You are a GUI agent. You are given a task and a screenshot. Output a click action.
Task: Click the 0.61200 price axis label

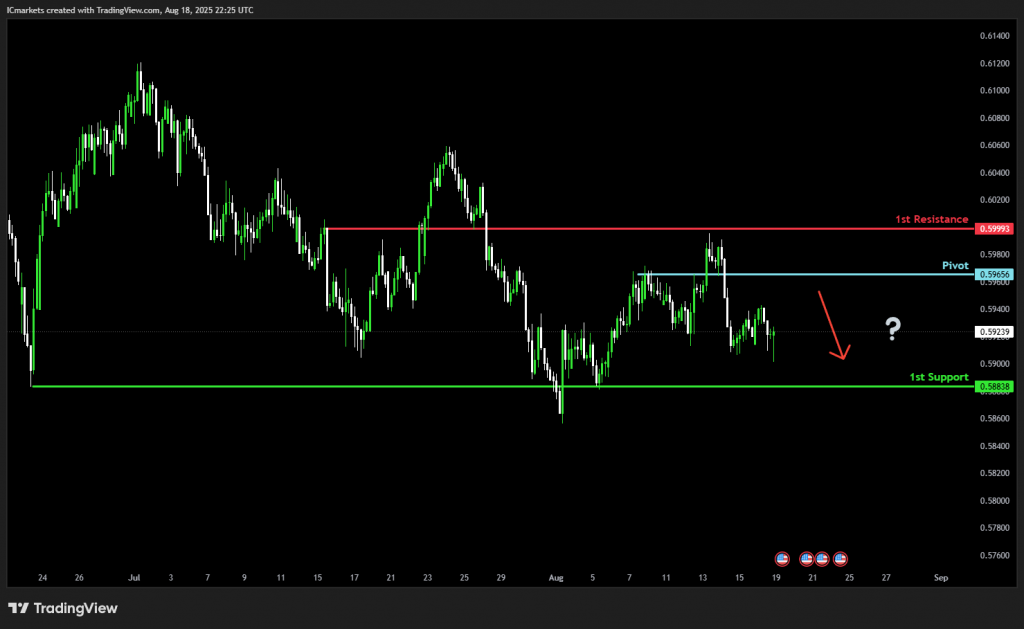[994, 63]
